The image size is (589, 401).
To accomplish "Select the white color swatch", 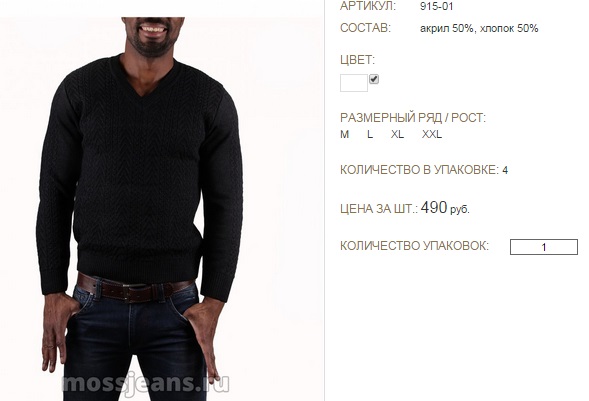I will pyautogui.click(x=354, y=83).
